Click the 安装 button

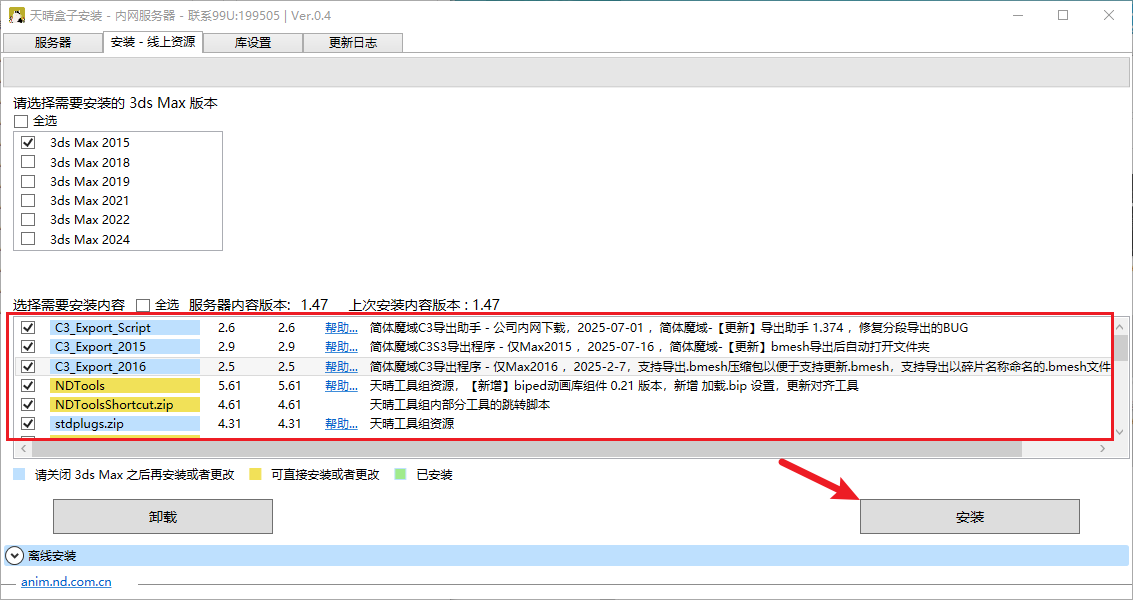(969, 517)
